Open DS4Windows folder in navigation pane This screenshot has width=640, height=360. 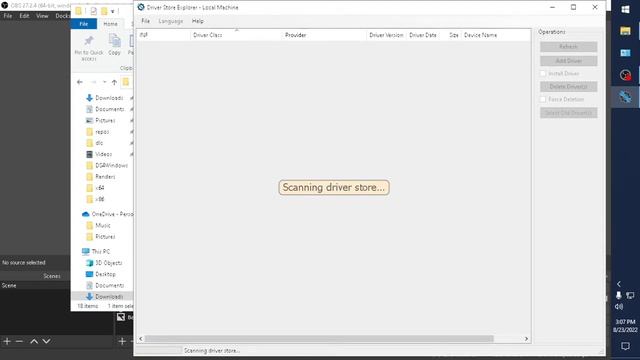click(111, 165)
